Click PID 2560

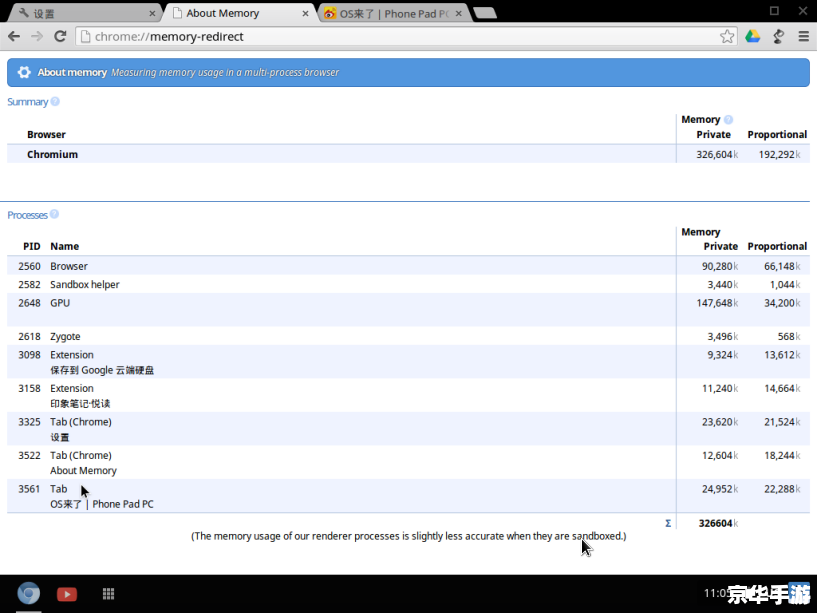point(29,266)
